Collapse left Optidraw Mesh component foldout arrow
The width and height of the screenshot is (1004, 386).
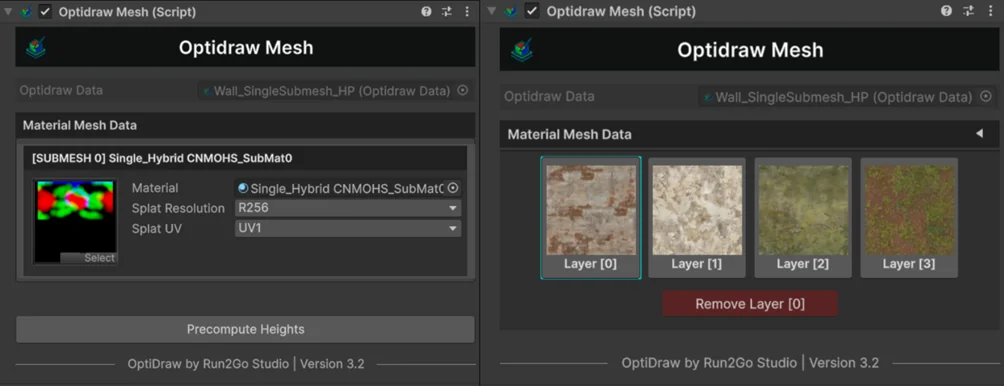[8, 12]
